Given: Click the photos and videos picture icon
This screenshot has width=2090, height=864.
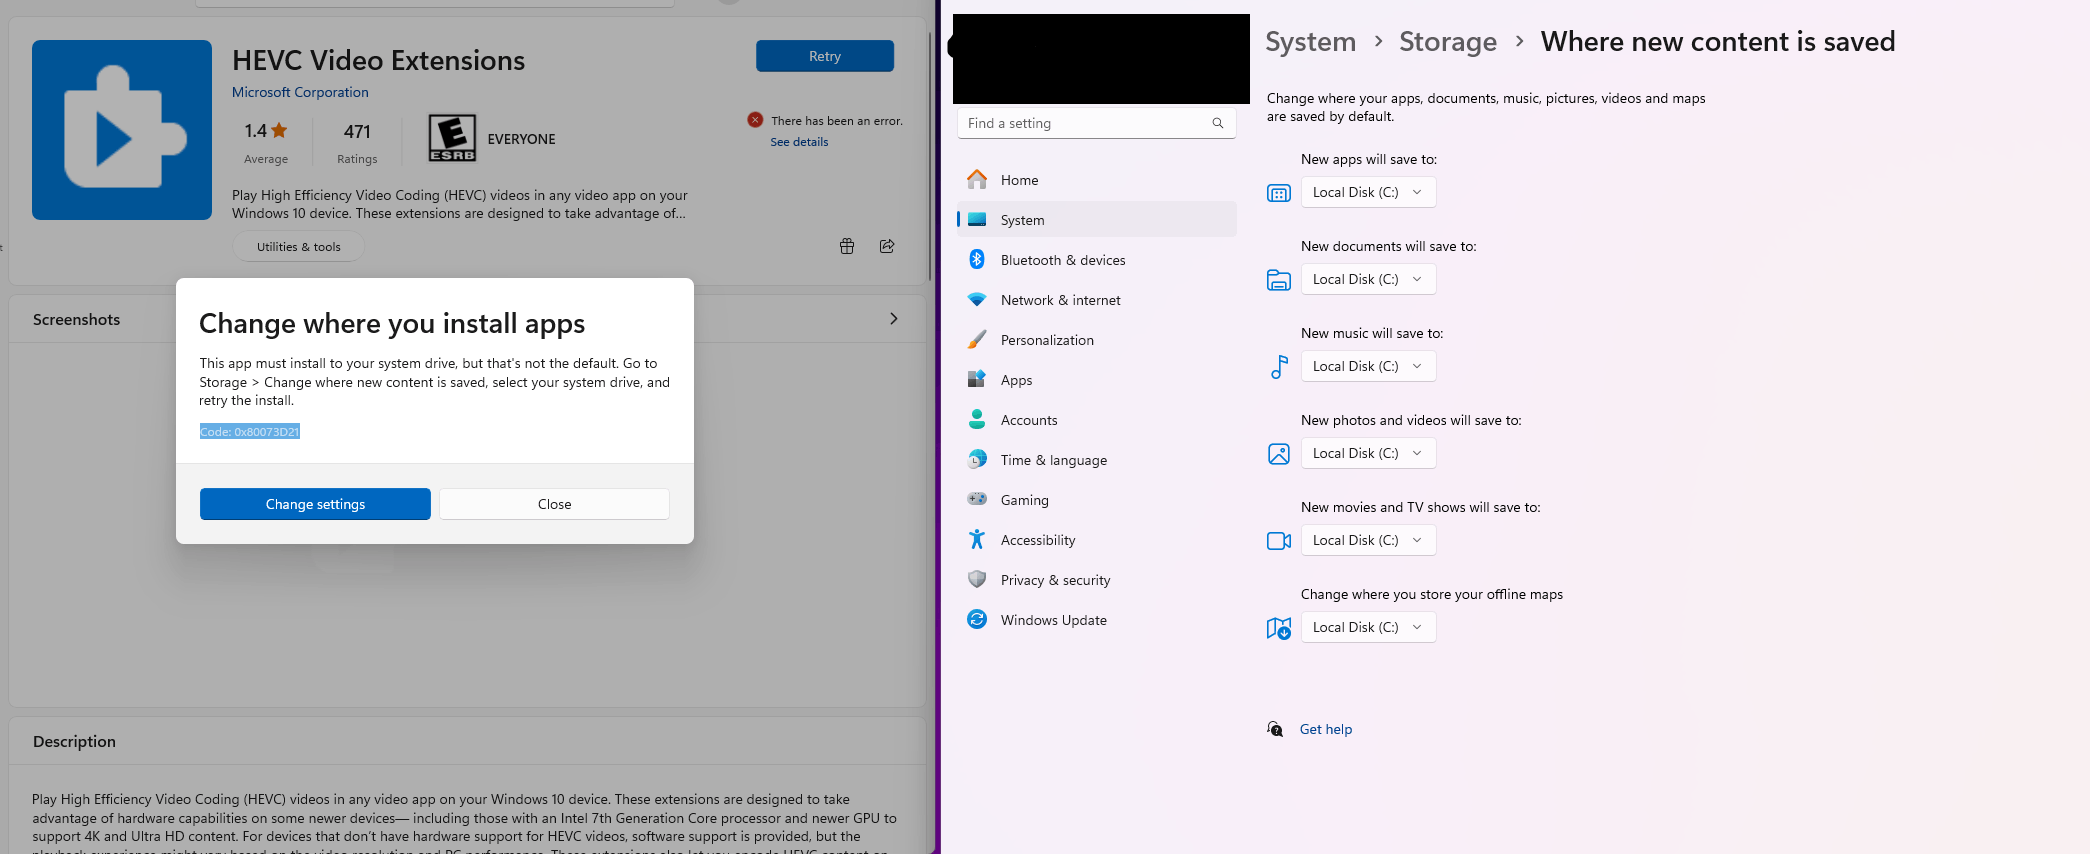Looking at the screenshot, I should 1279,454.
